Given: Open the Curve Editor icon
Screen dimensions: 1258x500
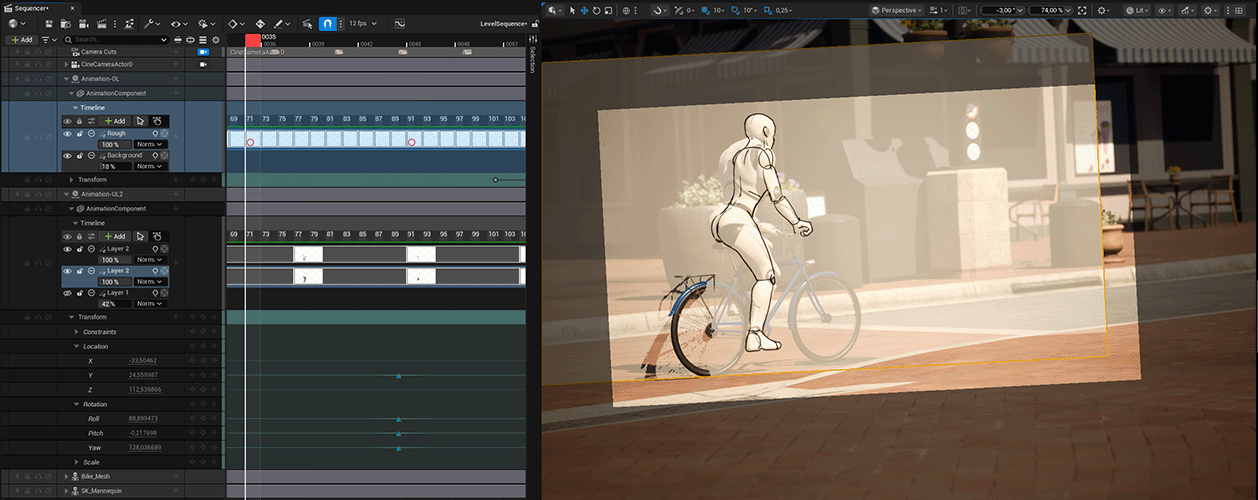Looking at the screenshot, I should click(x=400, y=22).
